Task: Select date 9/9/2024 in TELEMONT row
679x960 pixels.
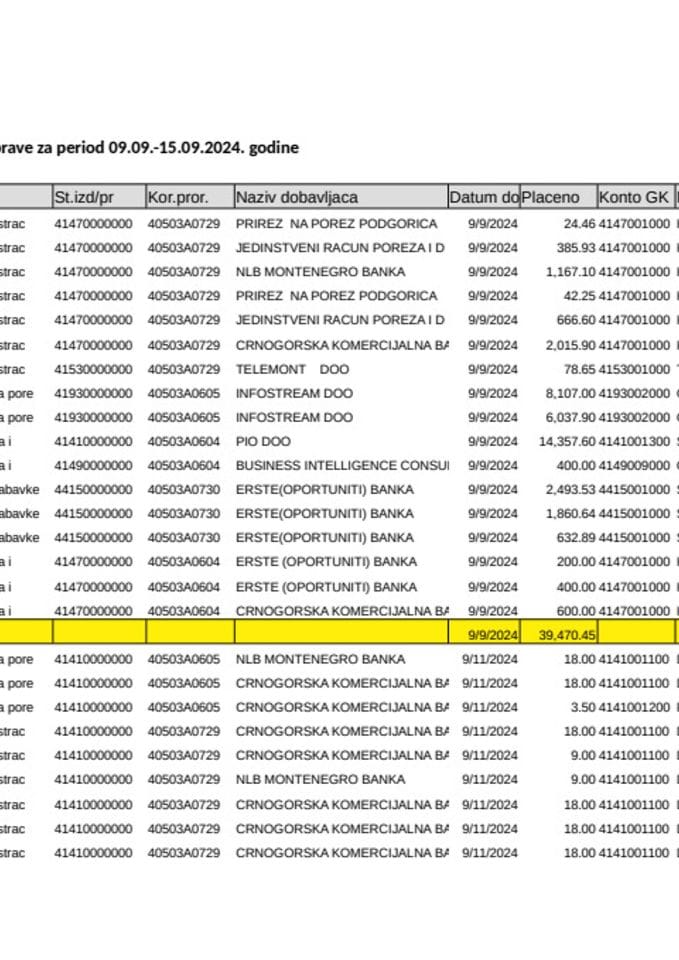Action: click(493, 369)
